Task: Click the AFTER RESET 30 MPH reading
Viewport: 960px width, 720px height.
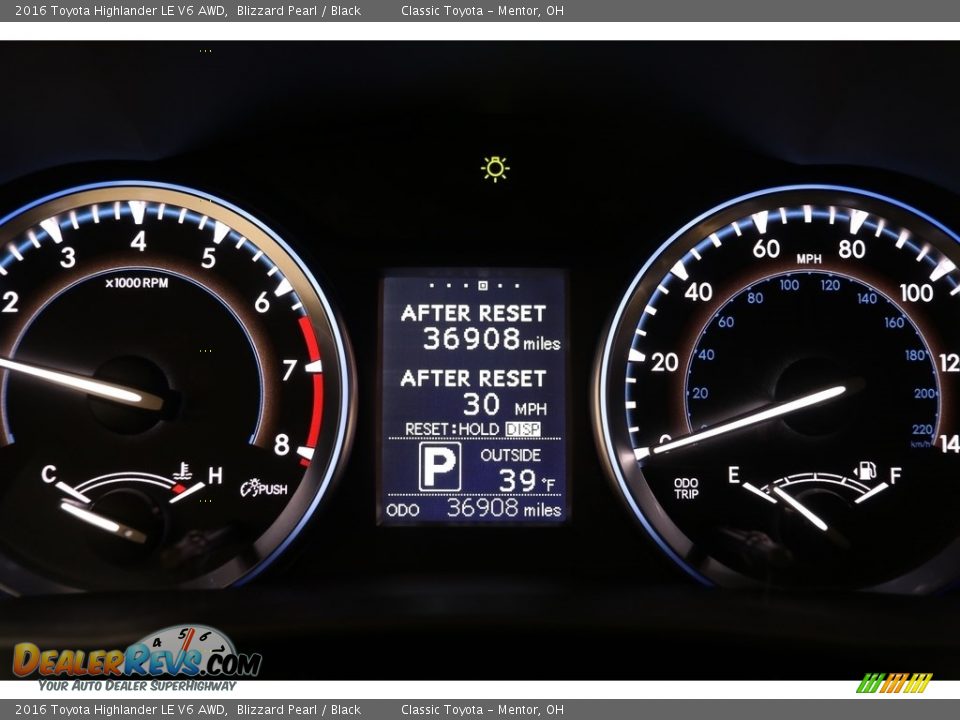Action: 474,392
